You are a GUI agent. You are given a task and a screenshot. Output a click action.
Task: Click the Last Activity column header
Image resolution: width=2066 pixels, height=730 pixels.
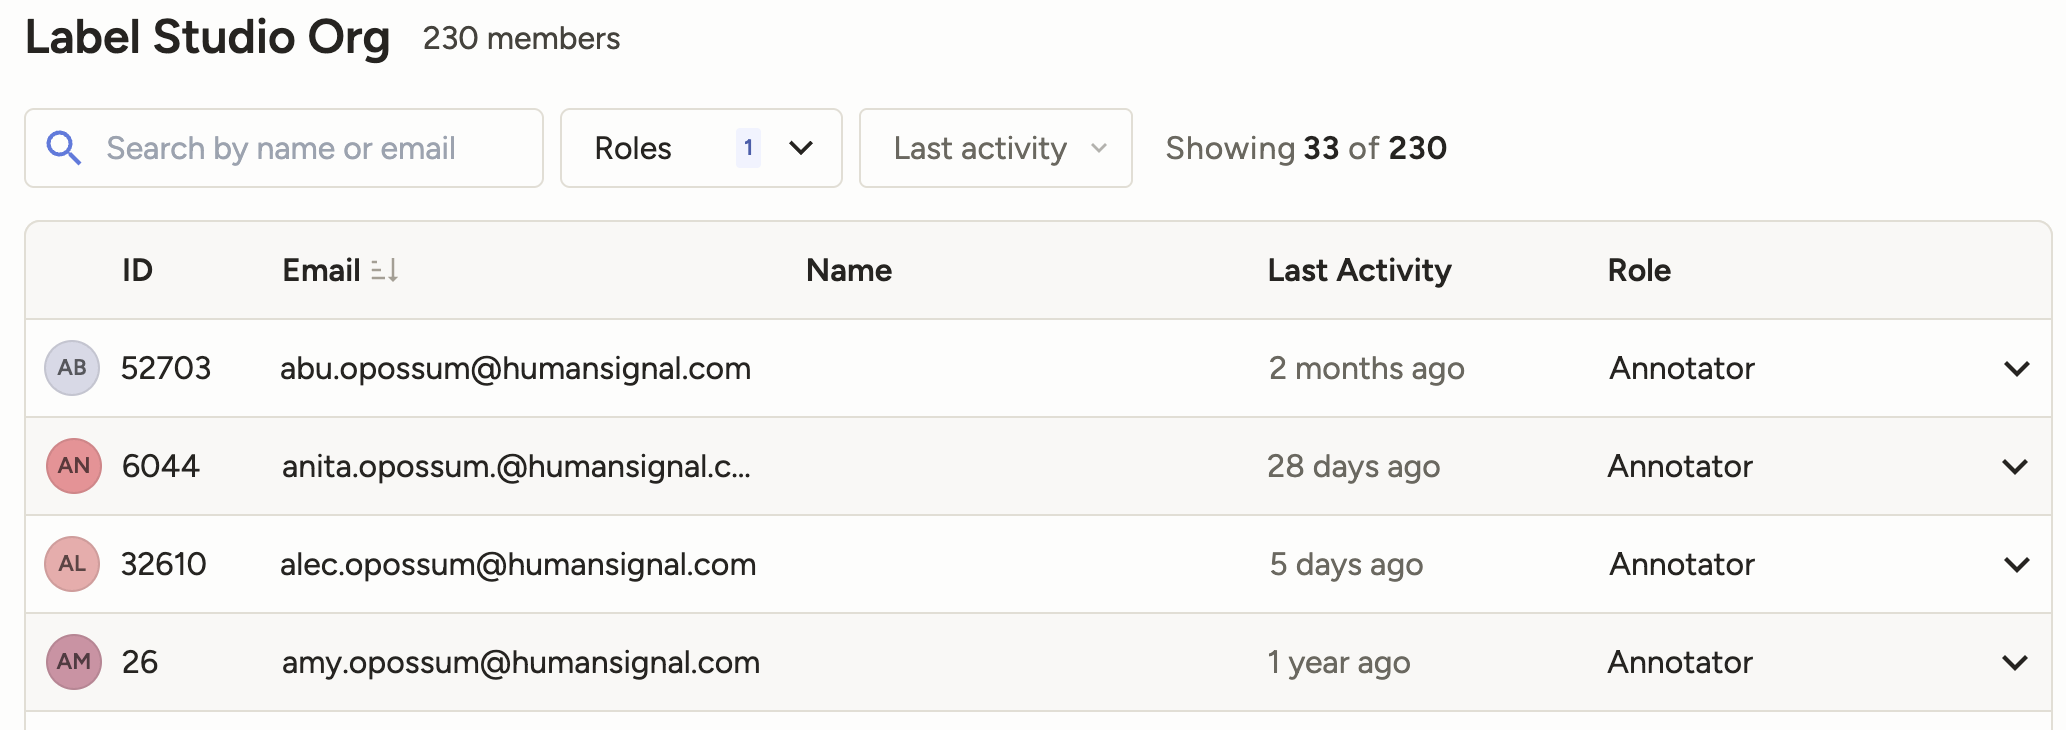click(1359, 270)
